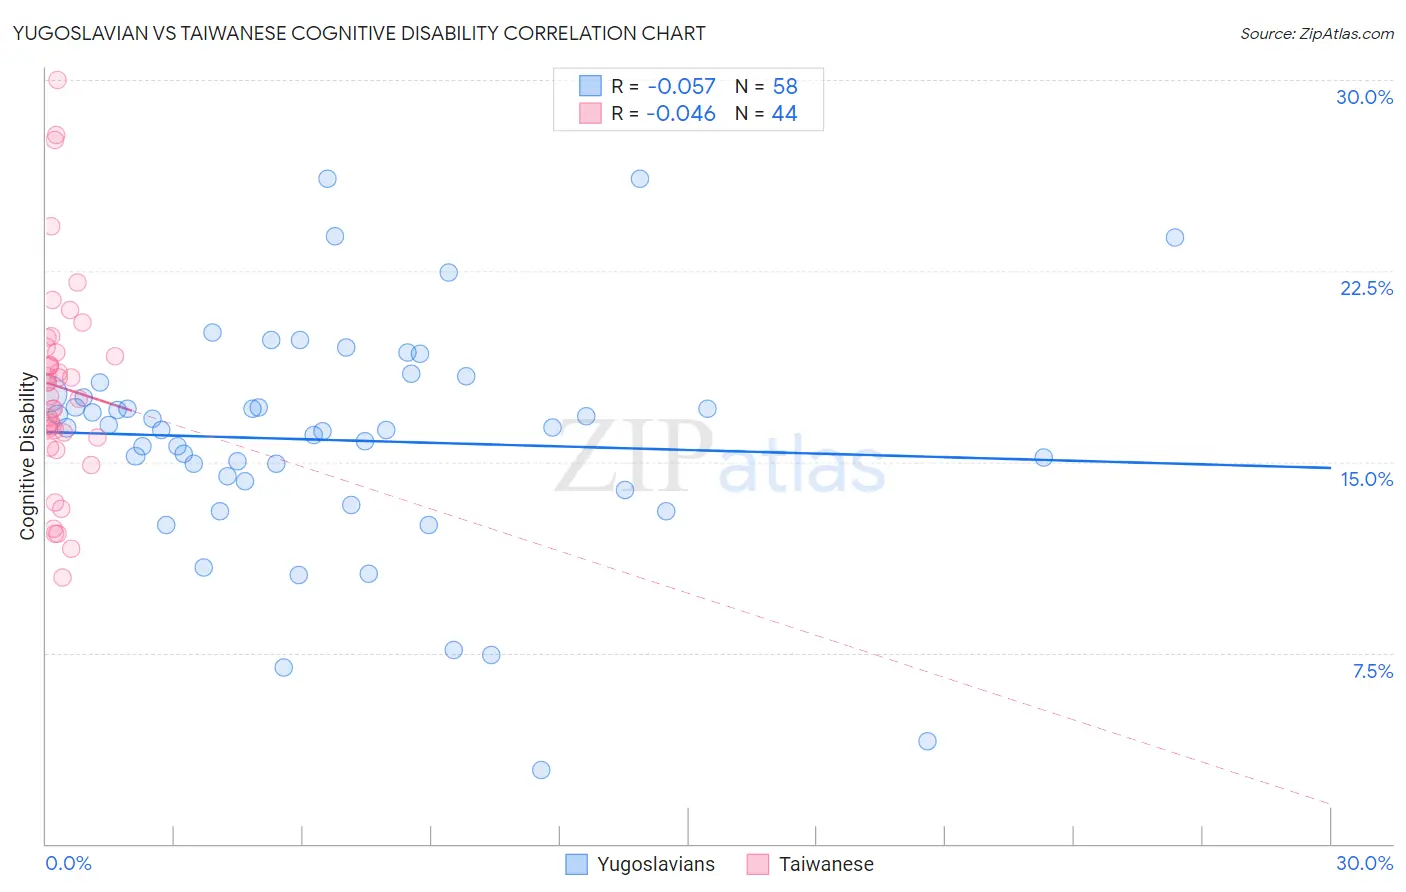Screen dimensions: 1406x892
Task: Click the pink Taiwanese legend swatch
Action: (x=758, y=864)
